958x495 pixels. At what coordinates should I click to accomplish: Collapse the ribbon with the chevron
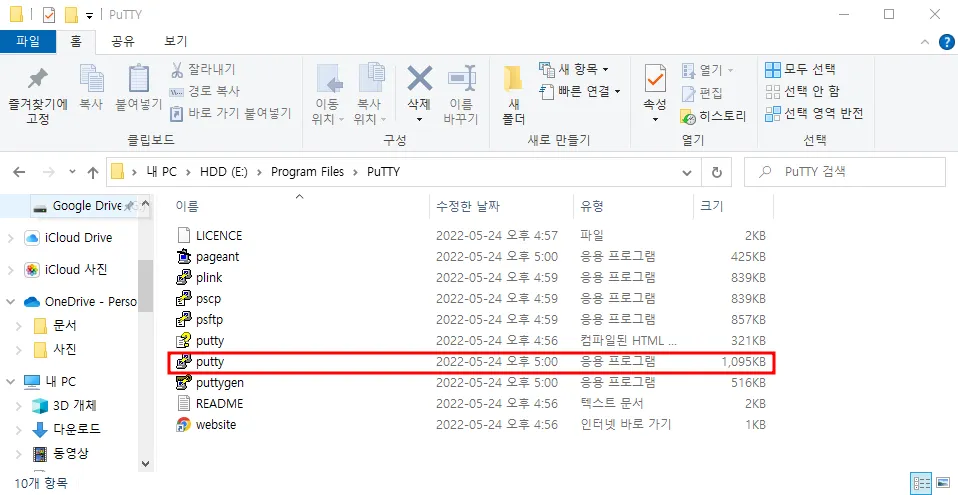click(926, 42)
